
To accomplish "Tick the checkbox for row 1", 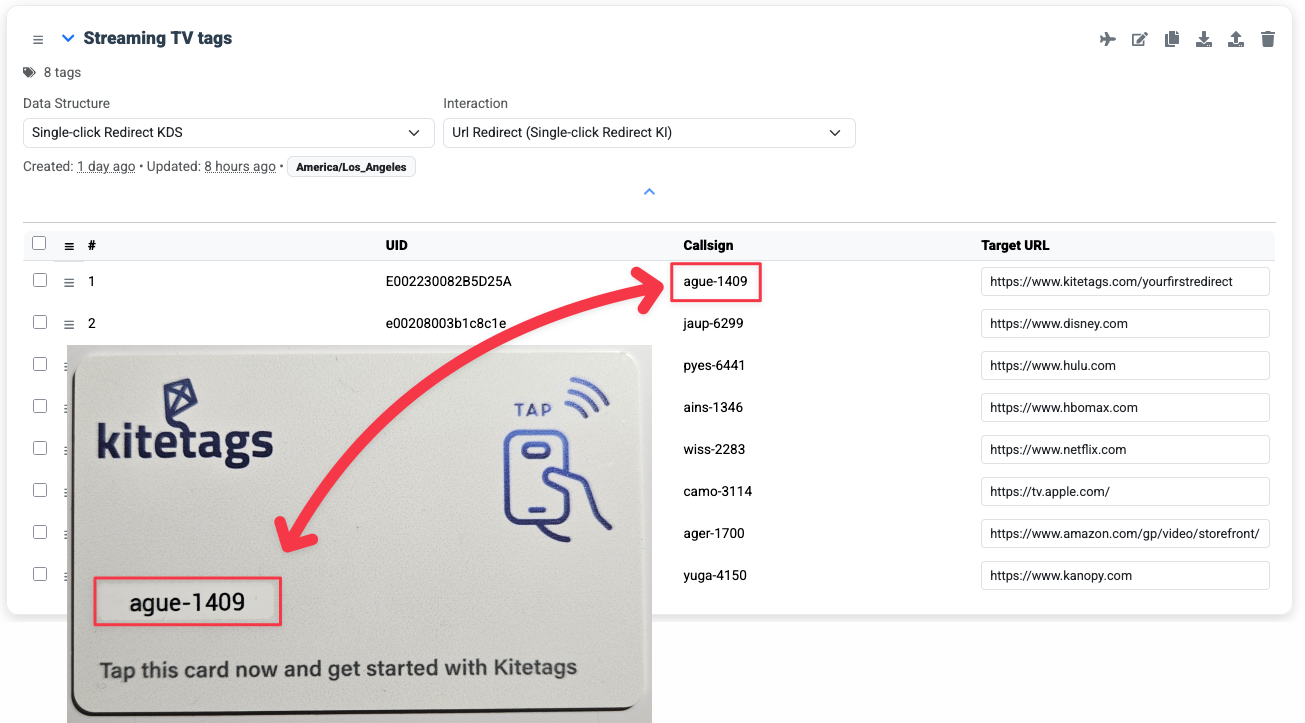I will coord(40,280).
